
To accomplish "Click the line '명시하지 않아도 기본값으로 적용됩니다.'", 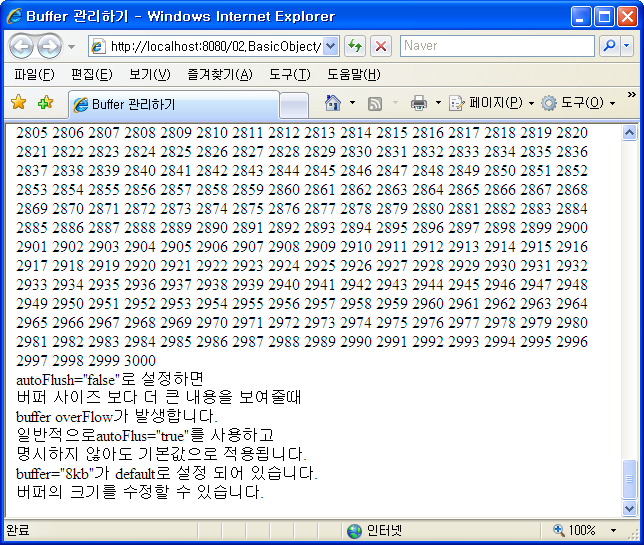I will pos(161,454).
